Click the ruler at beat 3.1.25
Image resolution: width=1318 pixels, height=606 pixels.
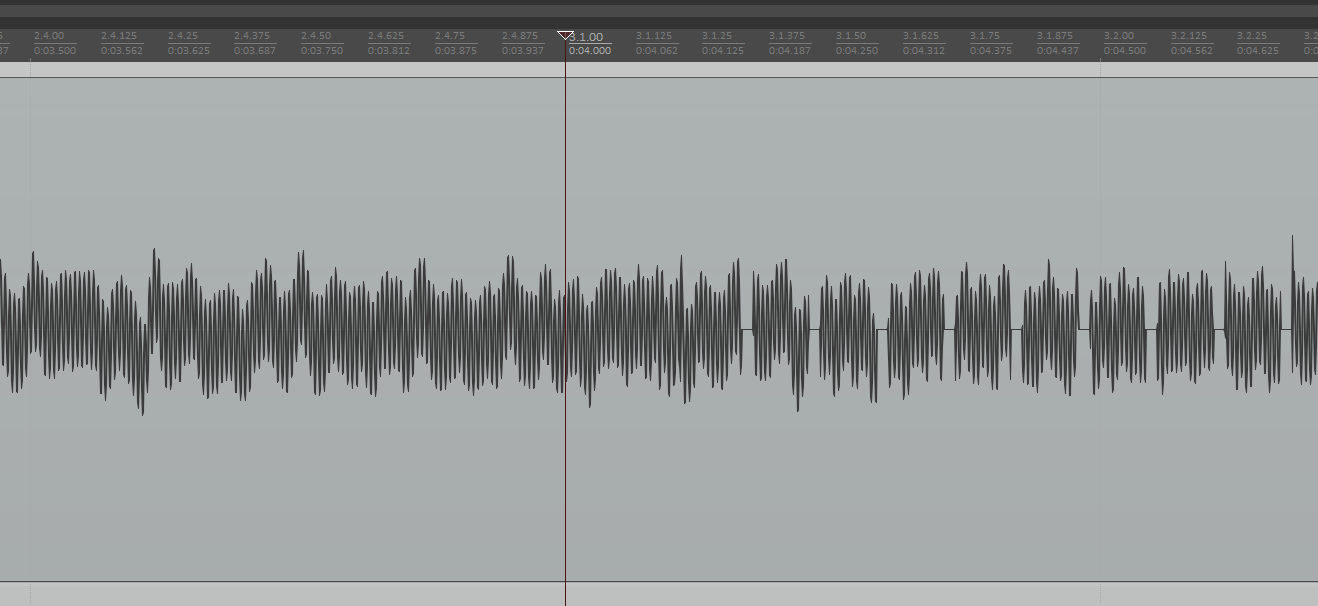pos(717,36)
